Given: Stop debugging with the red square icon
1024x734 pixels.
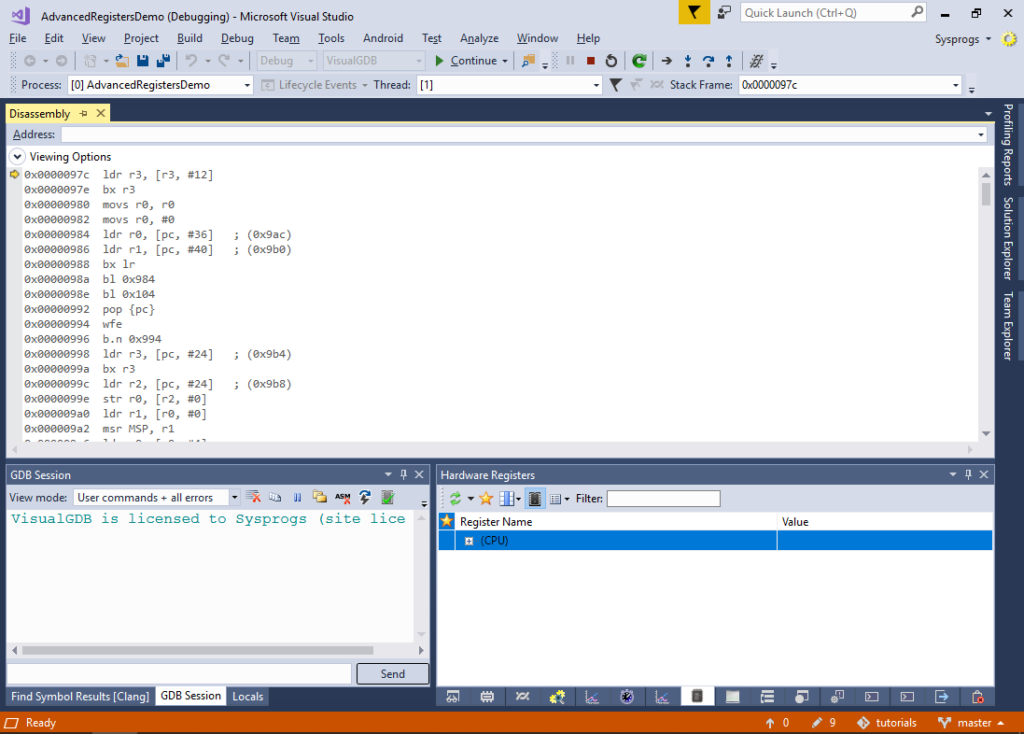Looking at the screenshot, I should click(x=590, y=61).
